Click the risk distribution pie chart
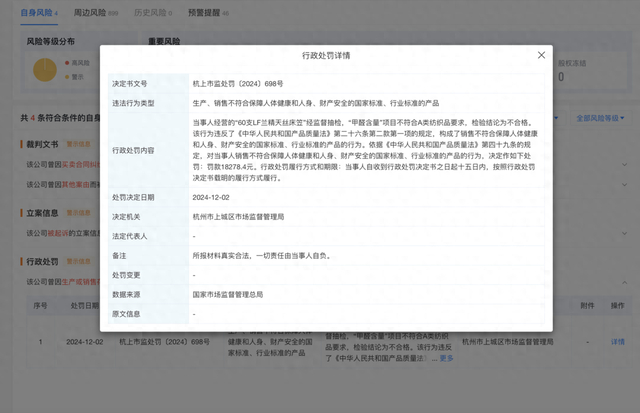This screenshot has height=413, width=640. tap(45, 69)
